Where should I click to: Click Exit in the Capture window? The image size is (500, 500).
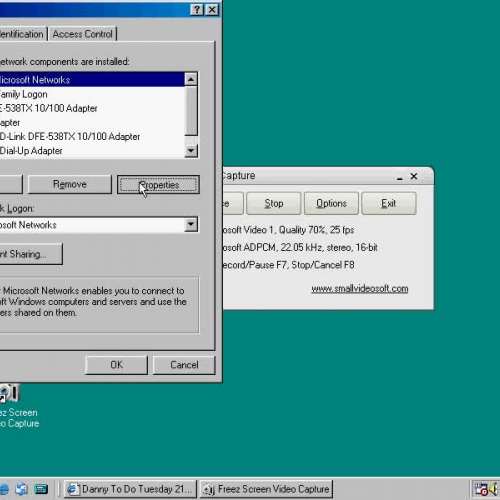coord(389,203)
